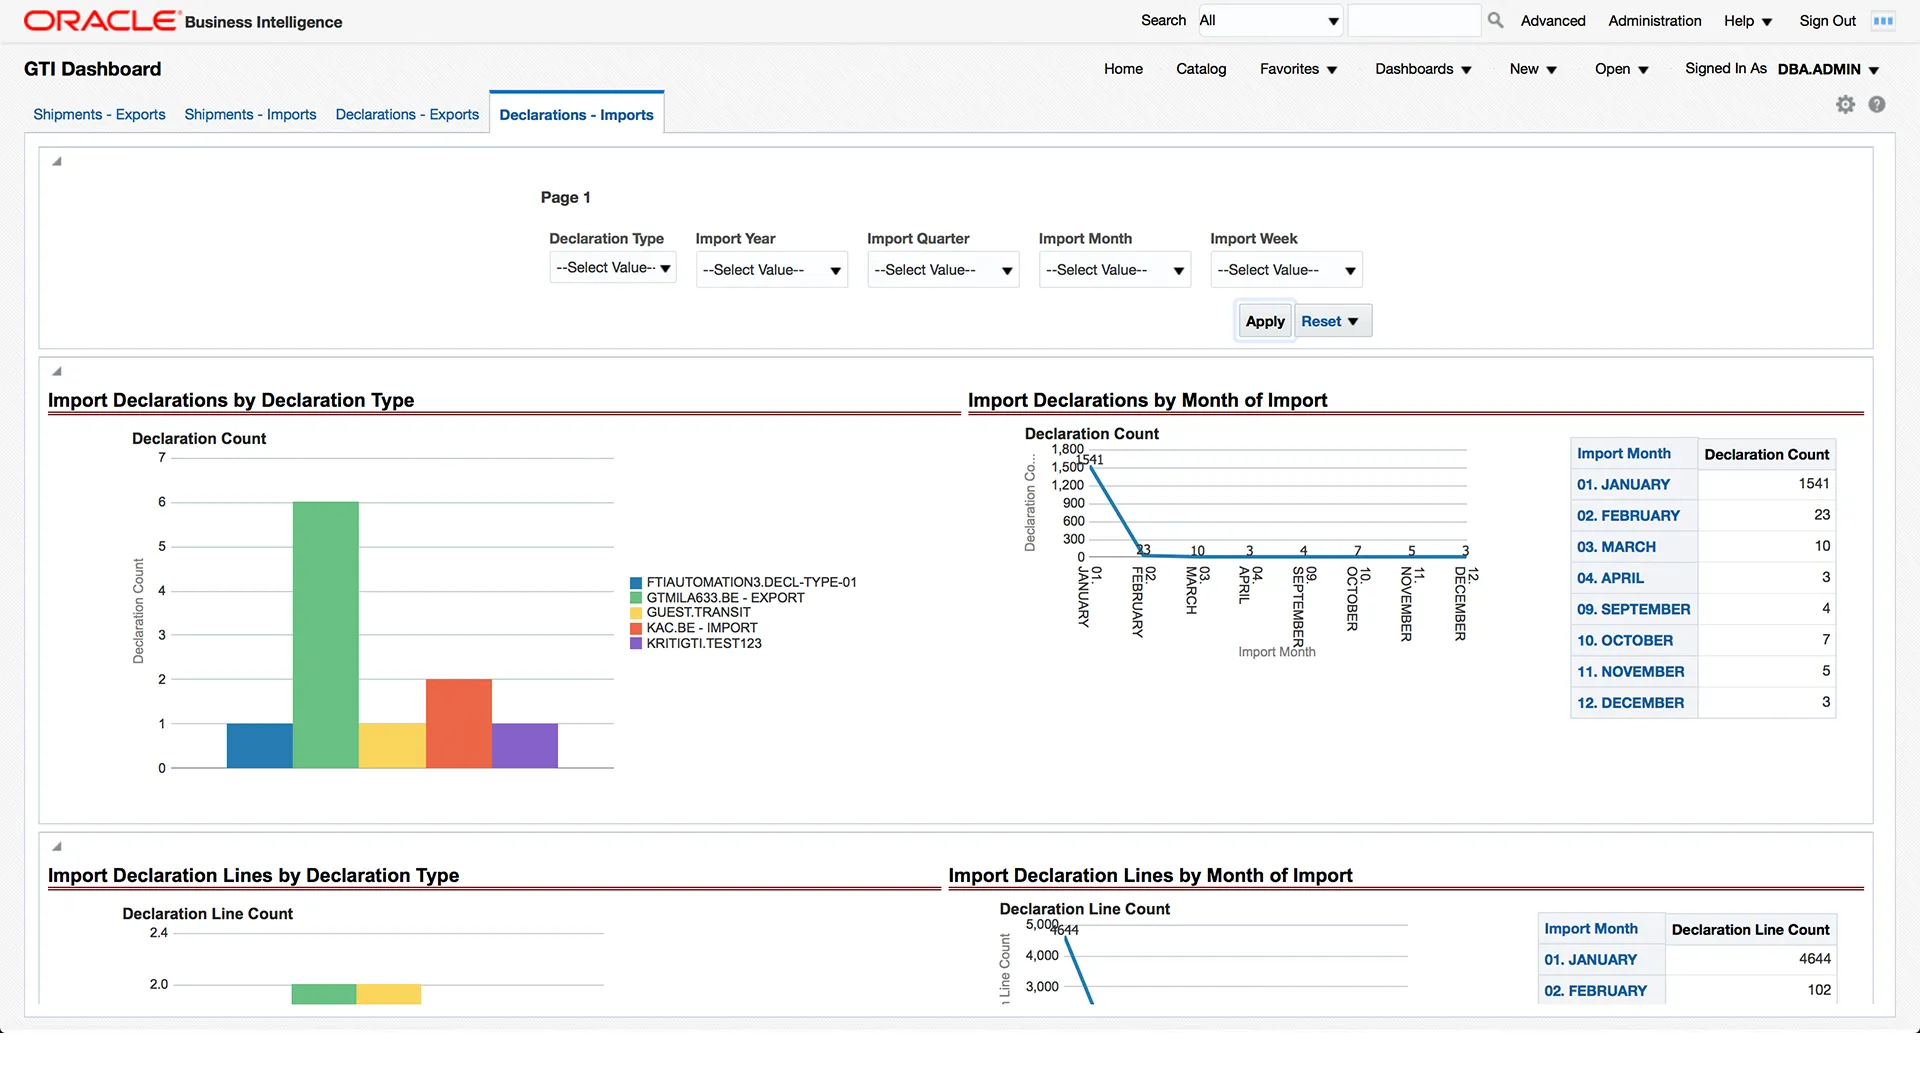1920x1080 pixels.
Task: Click the dashboard help question icon
Action: click(1877, 104)
